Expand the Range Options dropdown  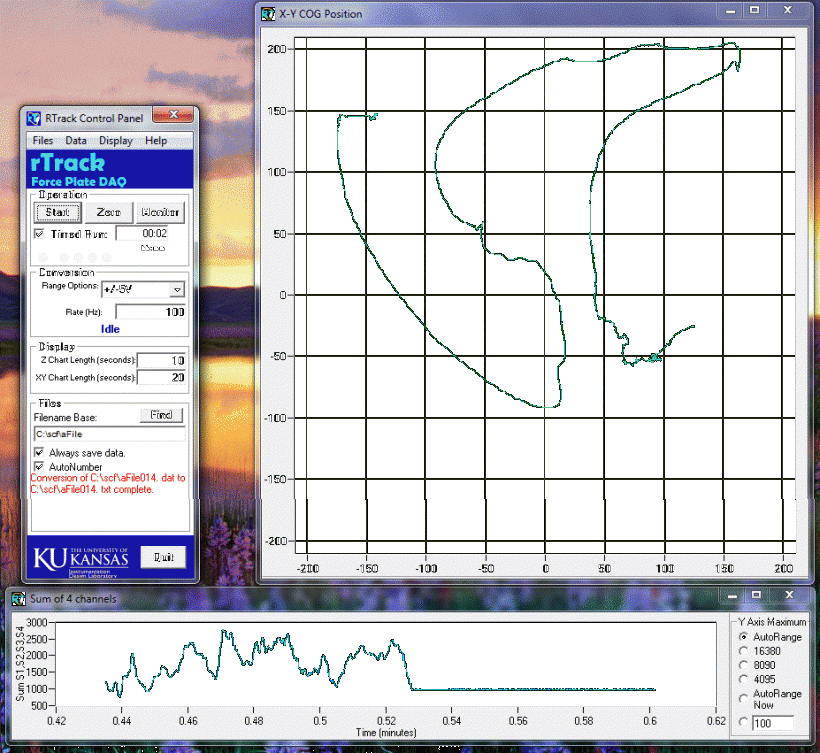(x=177, y=289)
